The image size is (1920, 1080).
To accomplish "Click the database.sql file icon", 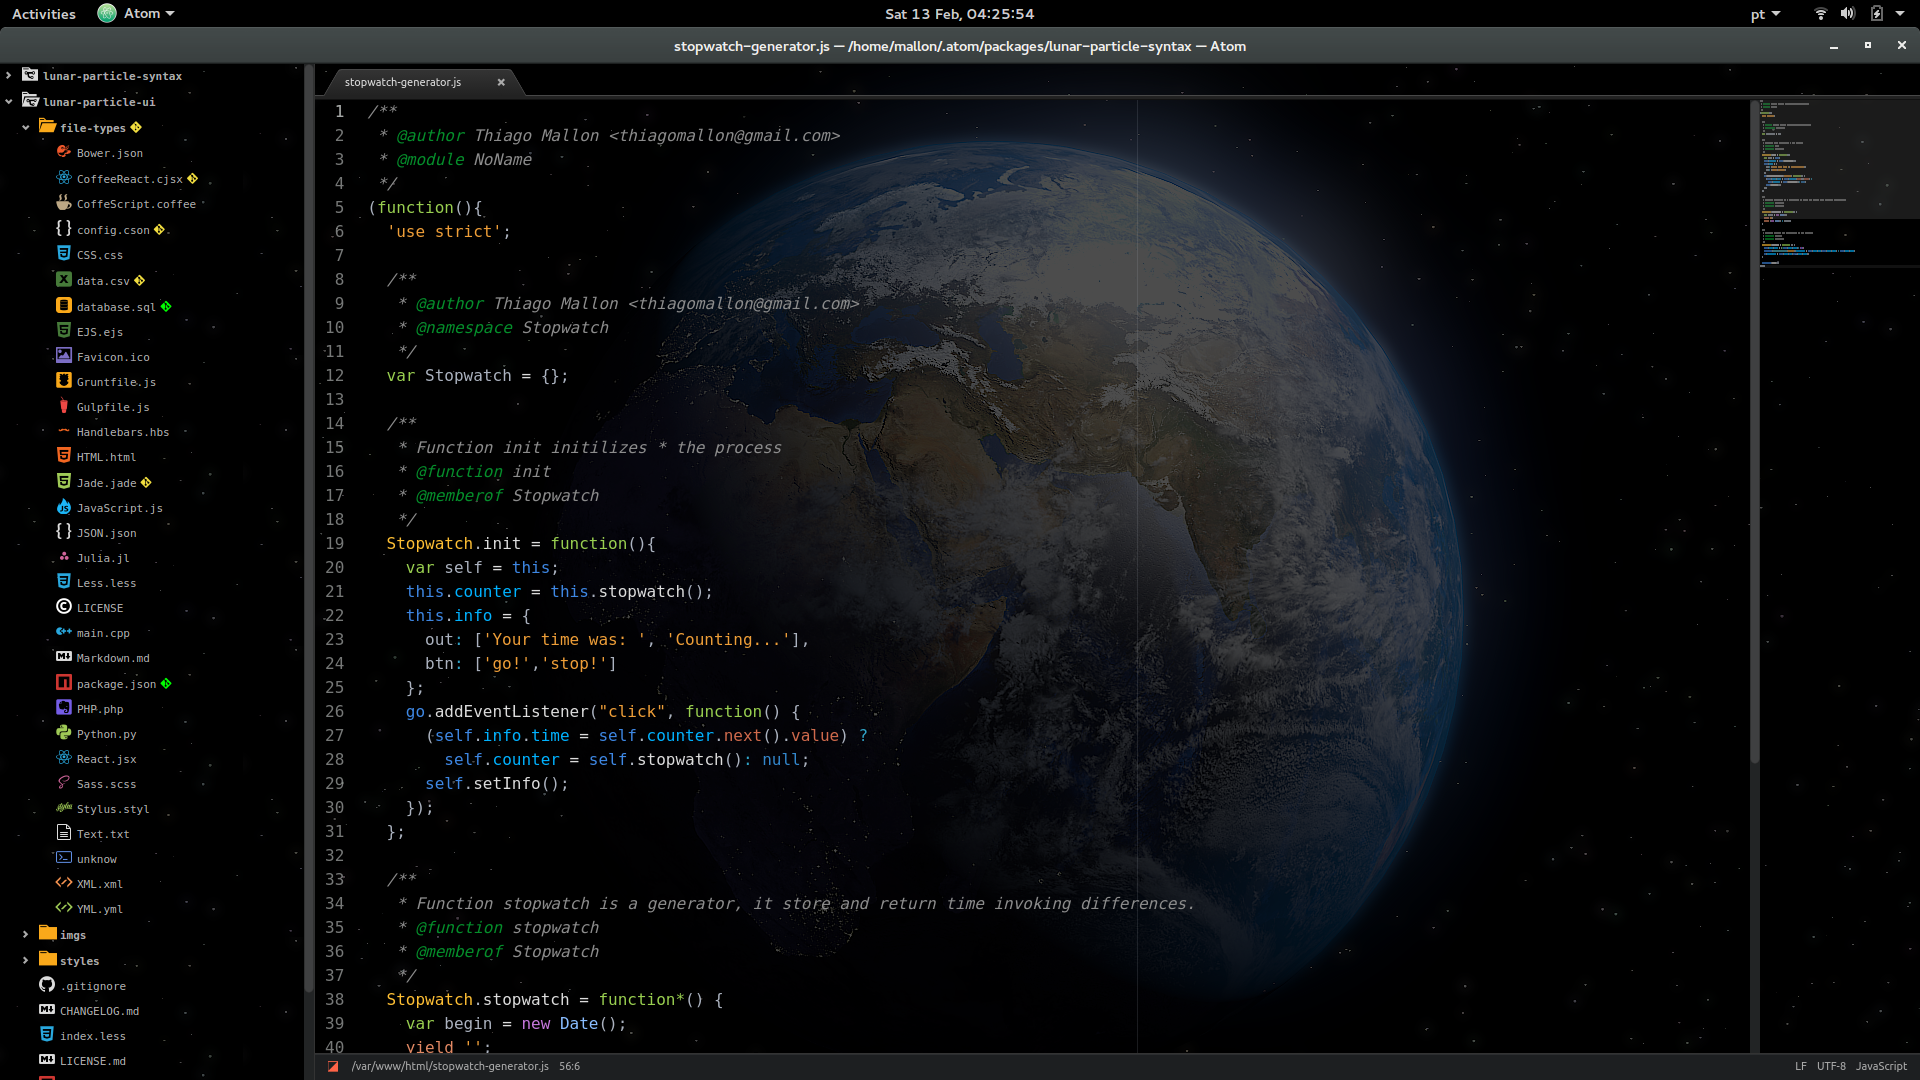I will click(63, 306).
